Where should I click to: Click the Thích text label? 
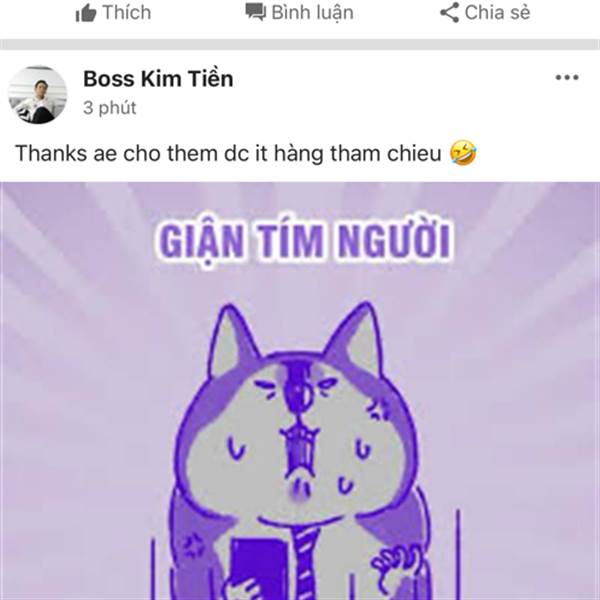(127, 13)
